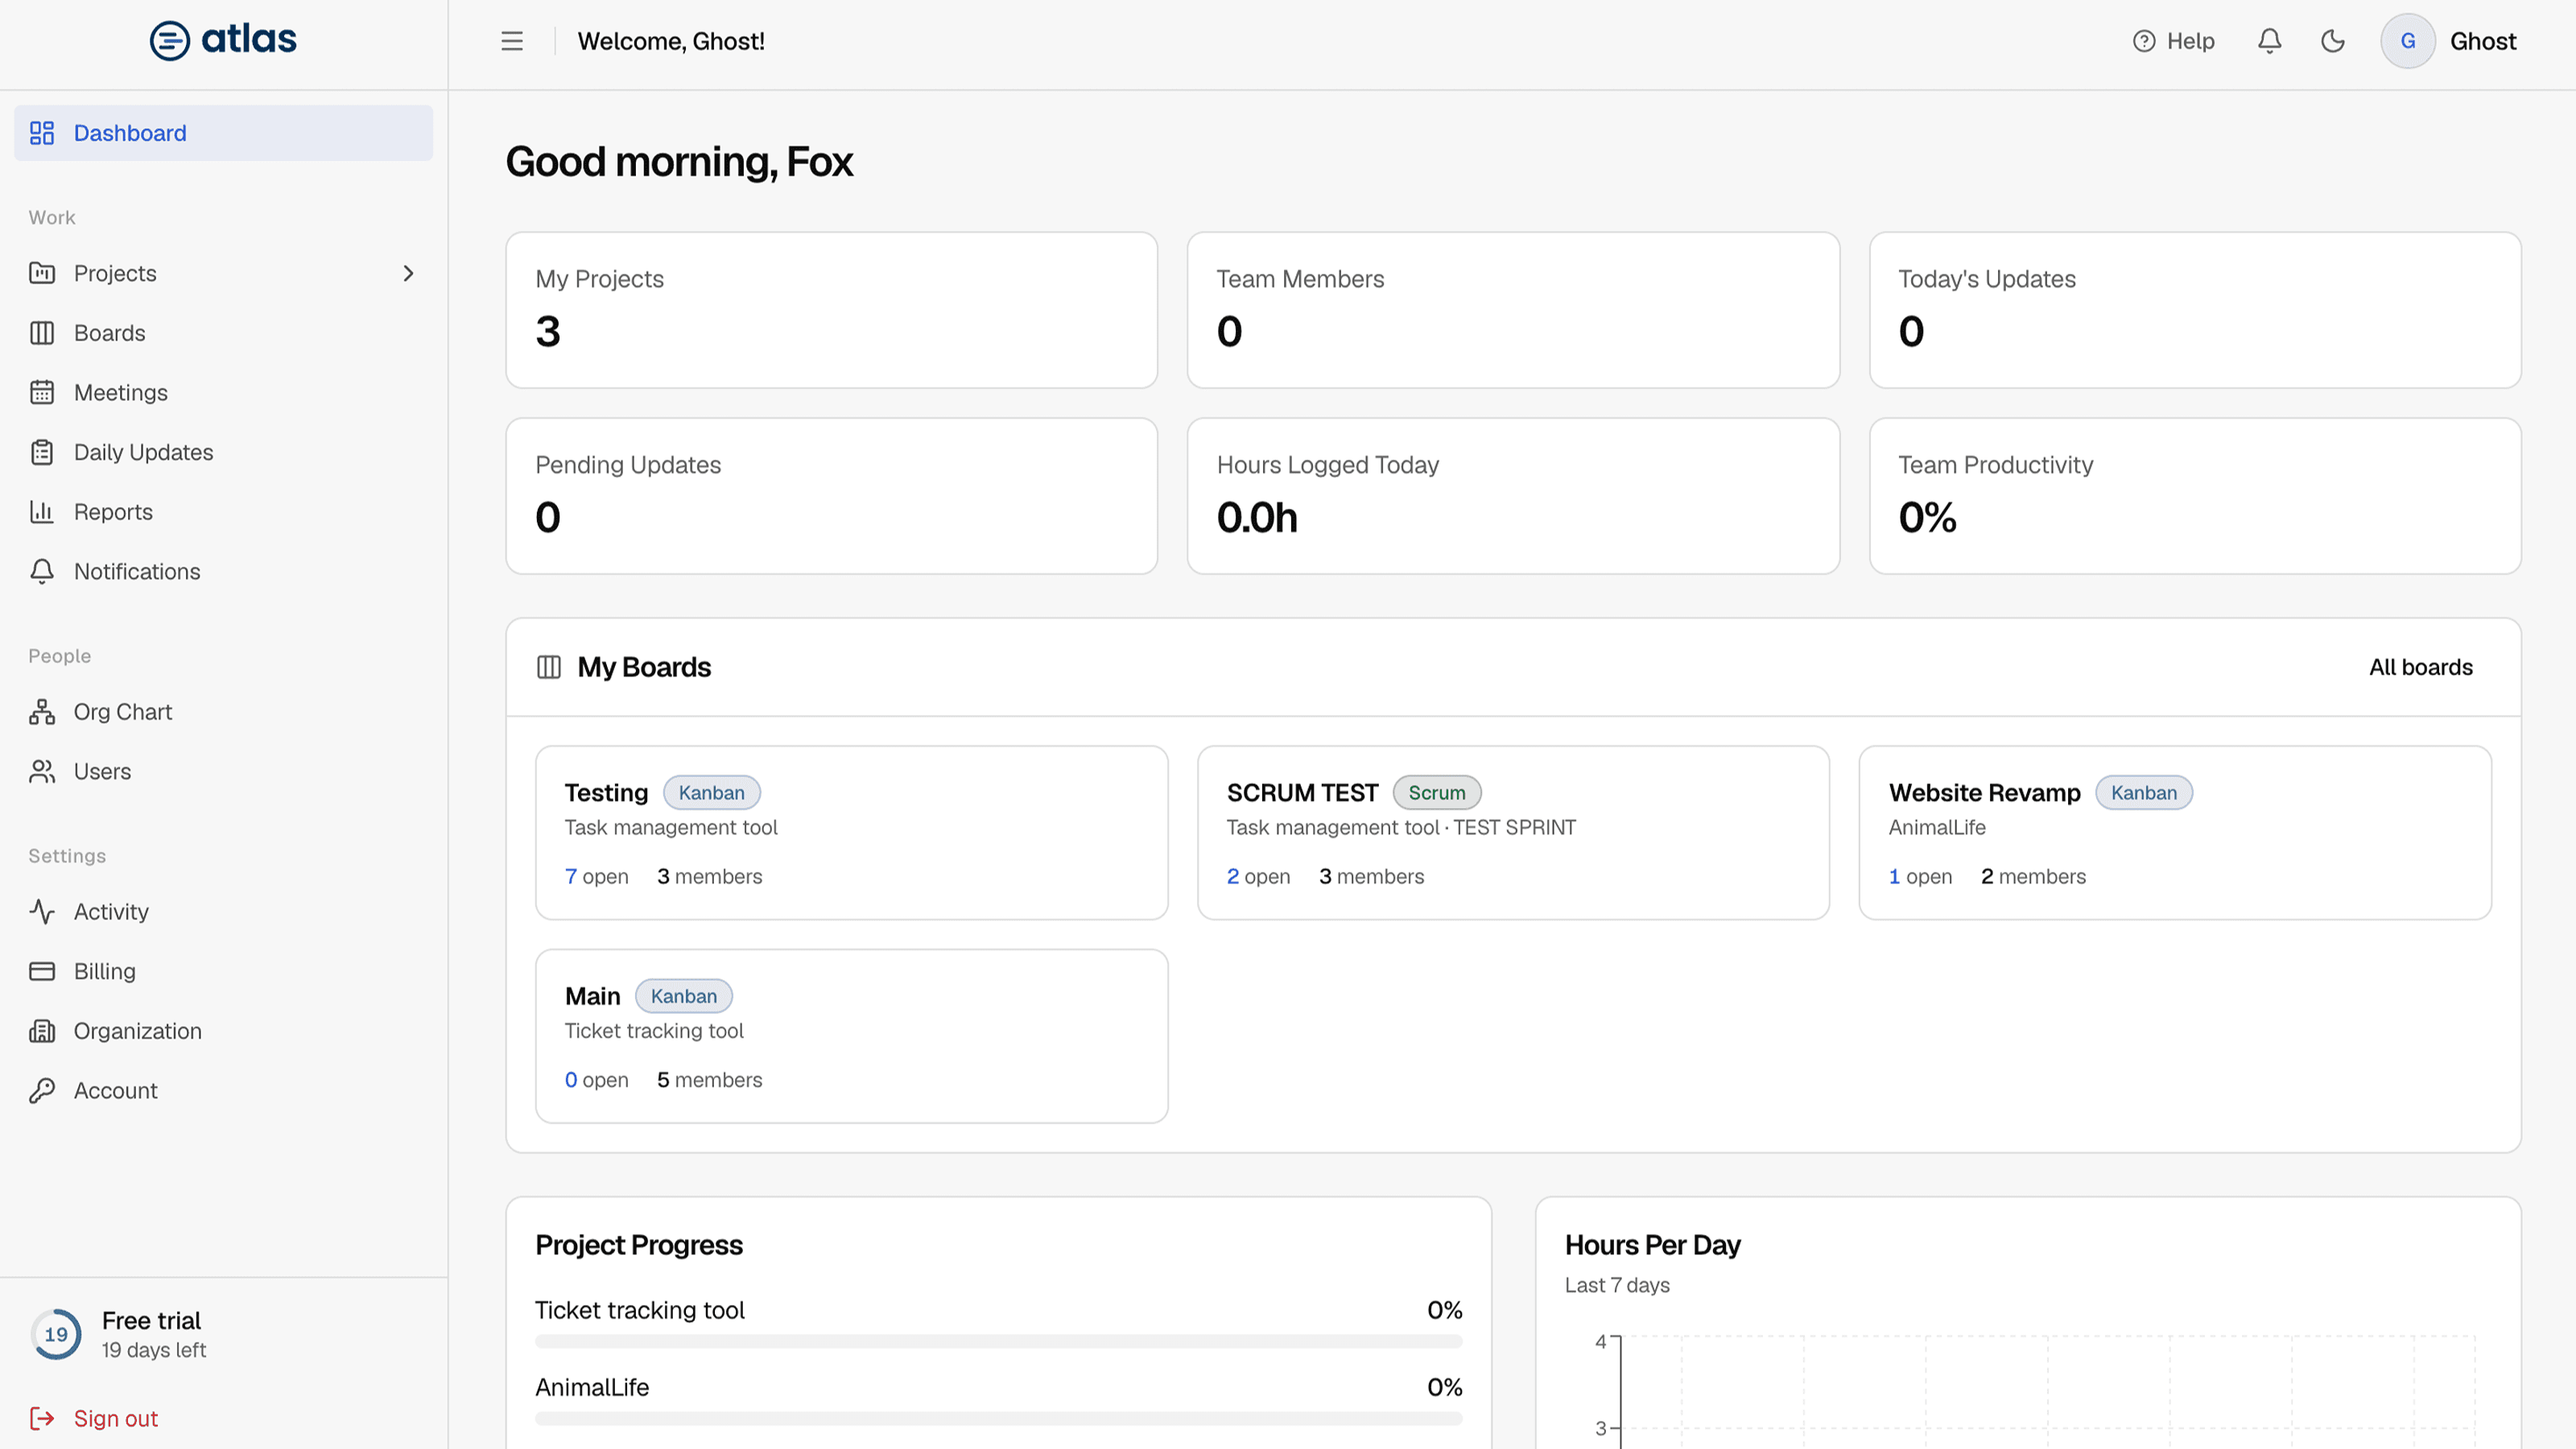Click the Dashboard grid icon in the sidebar
Screen dimensions: 2576x1449
coord(42,133)
